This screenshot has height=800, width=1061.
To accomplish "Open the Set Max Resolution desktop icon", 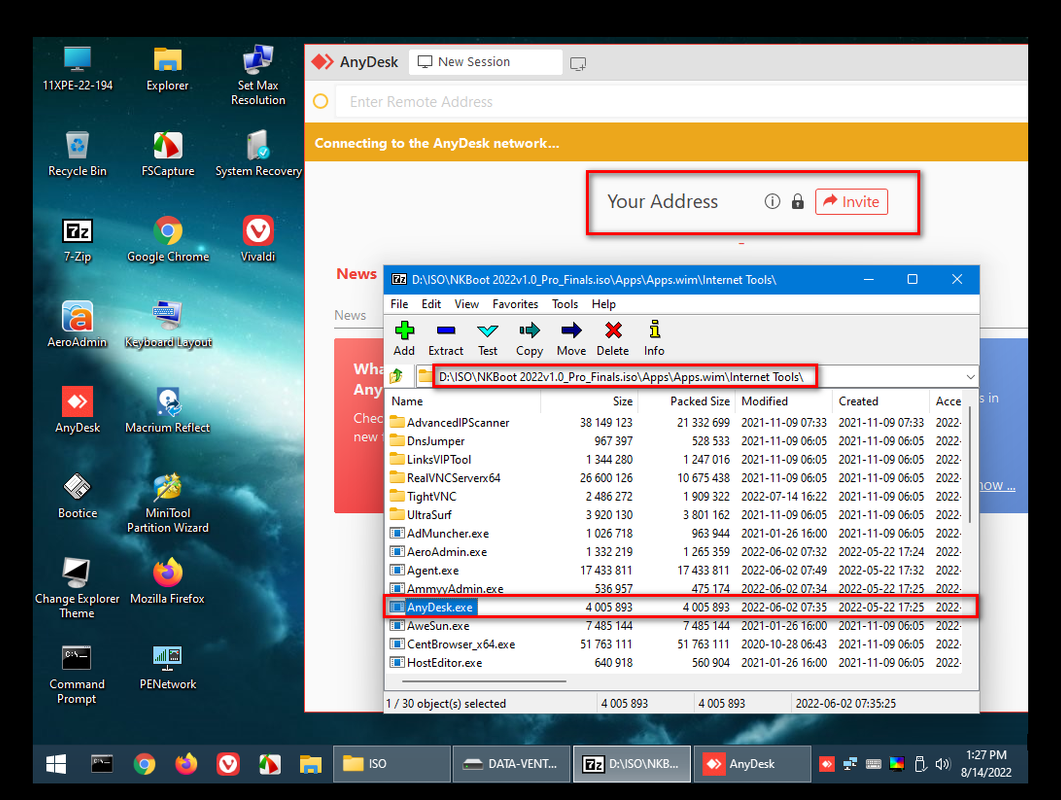I will pyautogui.click(x=258, y=76).
